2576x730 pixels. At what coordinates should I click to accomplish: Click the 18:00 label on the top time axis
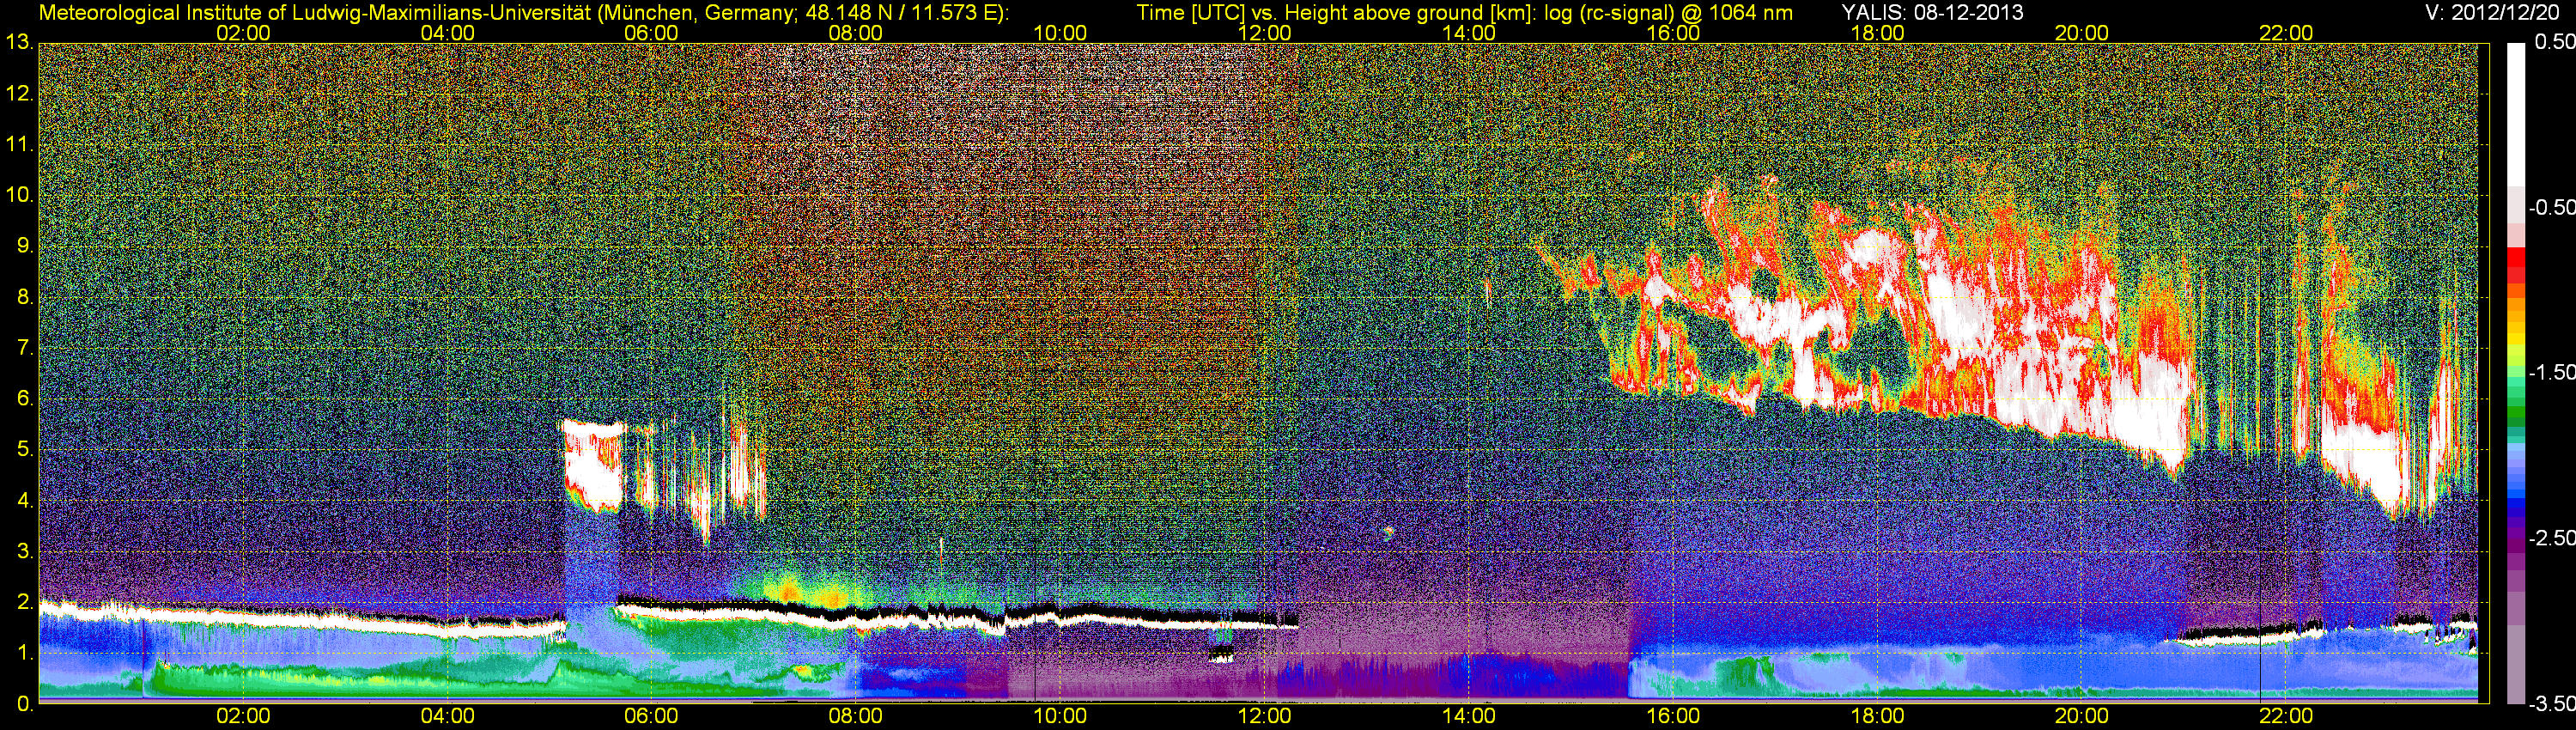[1878, 33]
